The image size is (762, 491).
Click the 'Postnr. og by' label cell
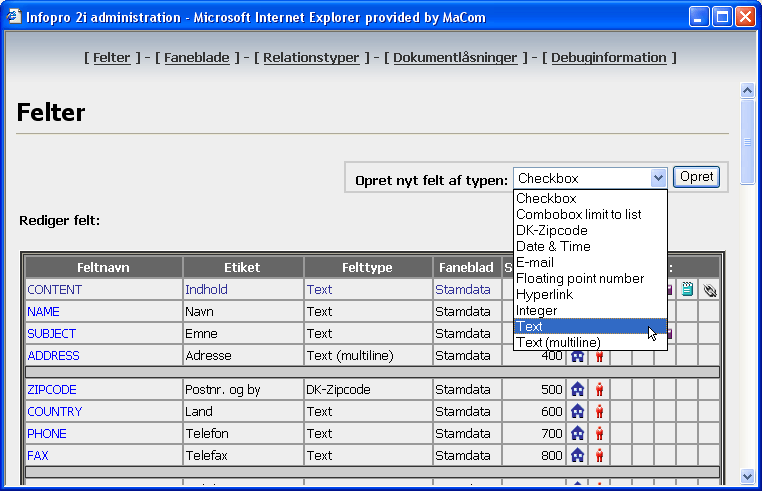point(242,389)
